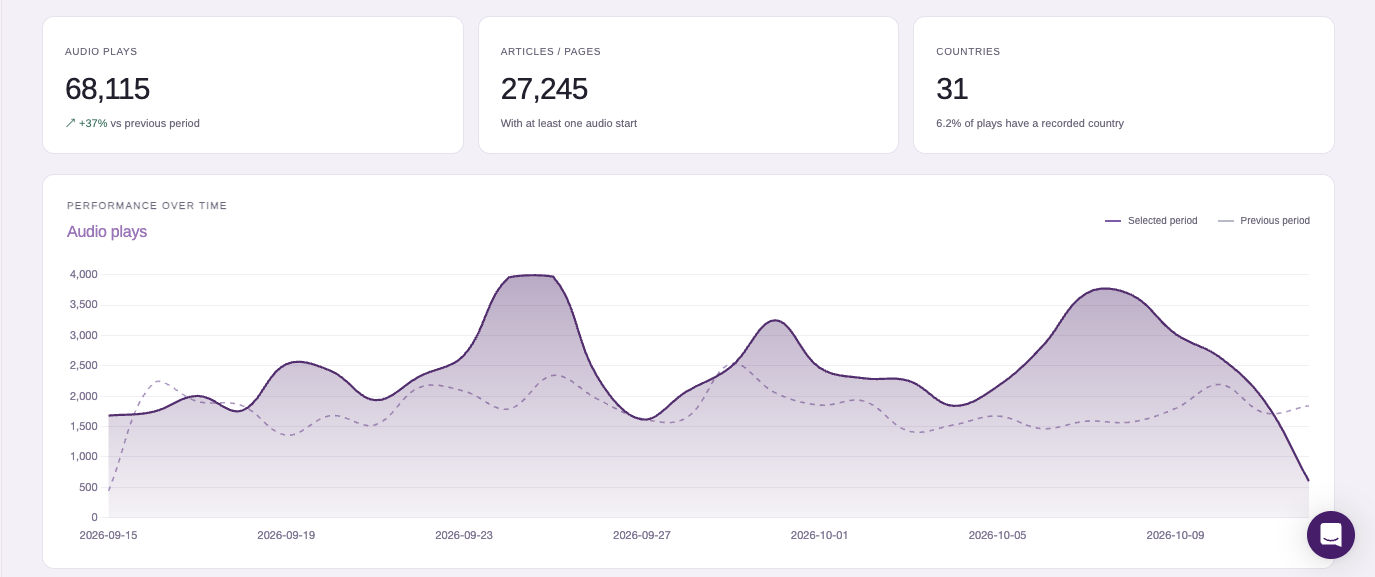The width and height of the screenshot is (1375, 577).
Task: Click the PERFORMANCE OVER TIME heading
Action: coord(147,206)
